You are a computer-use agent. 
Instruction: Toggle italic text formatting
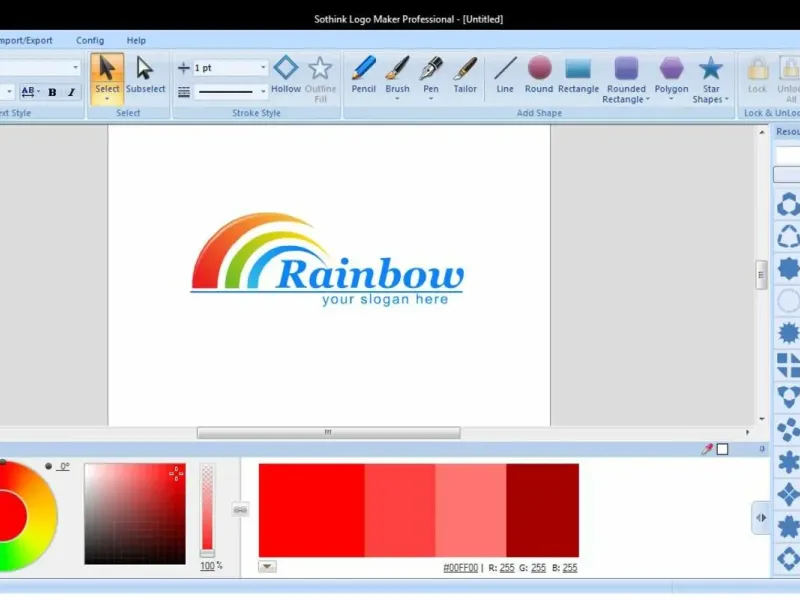pyautogui.click(x=71, y=92)
